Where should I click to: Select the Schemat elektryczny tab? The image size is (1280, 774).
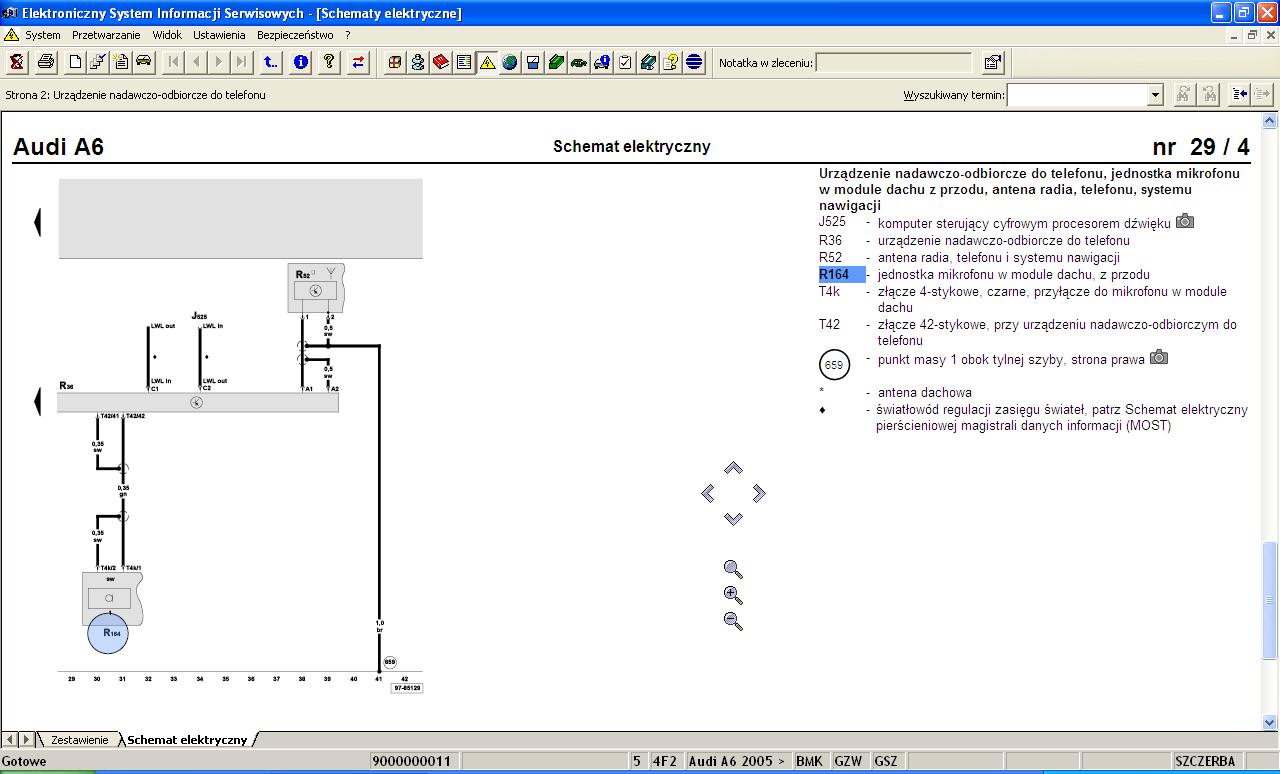point(187,740)
